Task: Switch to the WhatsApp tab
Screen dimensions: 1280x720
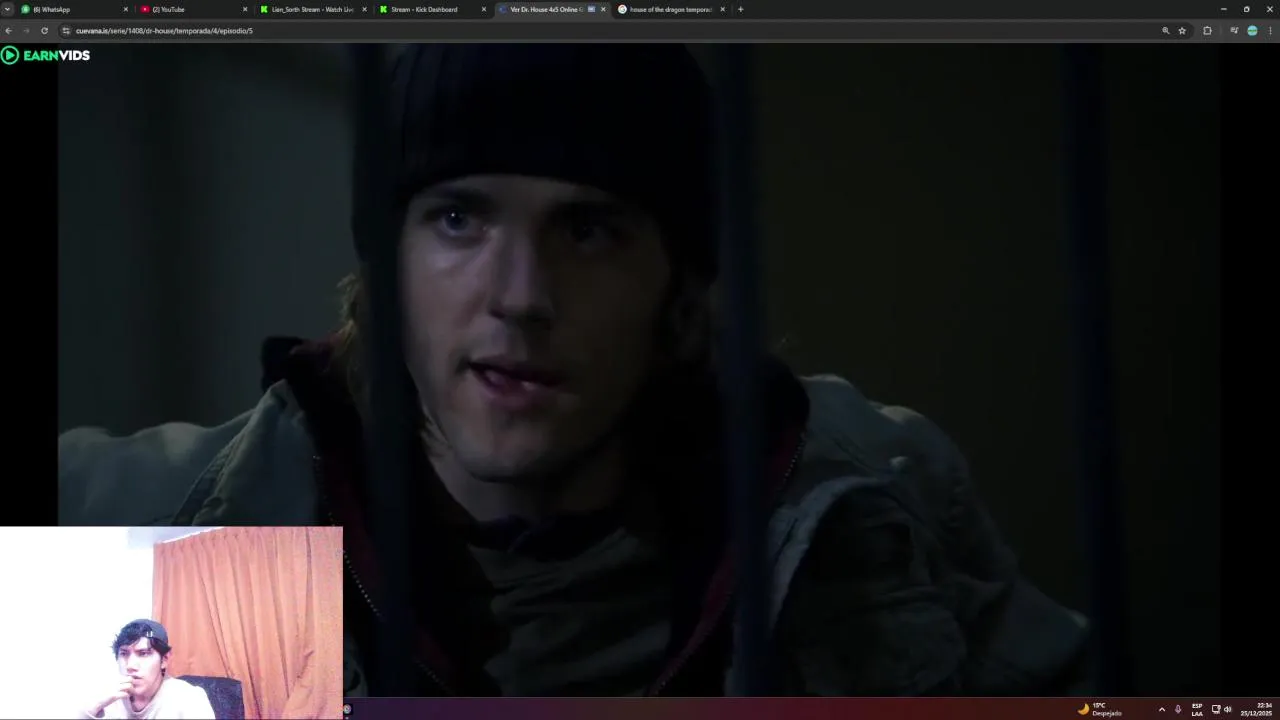Action: (75, 9)
